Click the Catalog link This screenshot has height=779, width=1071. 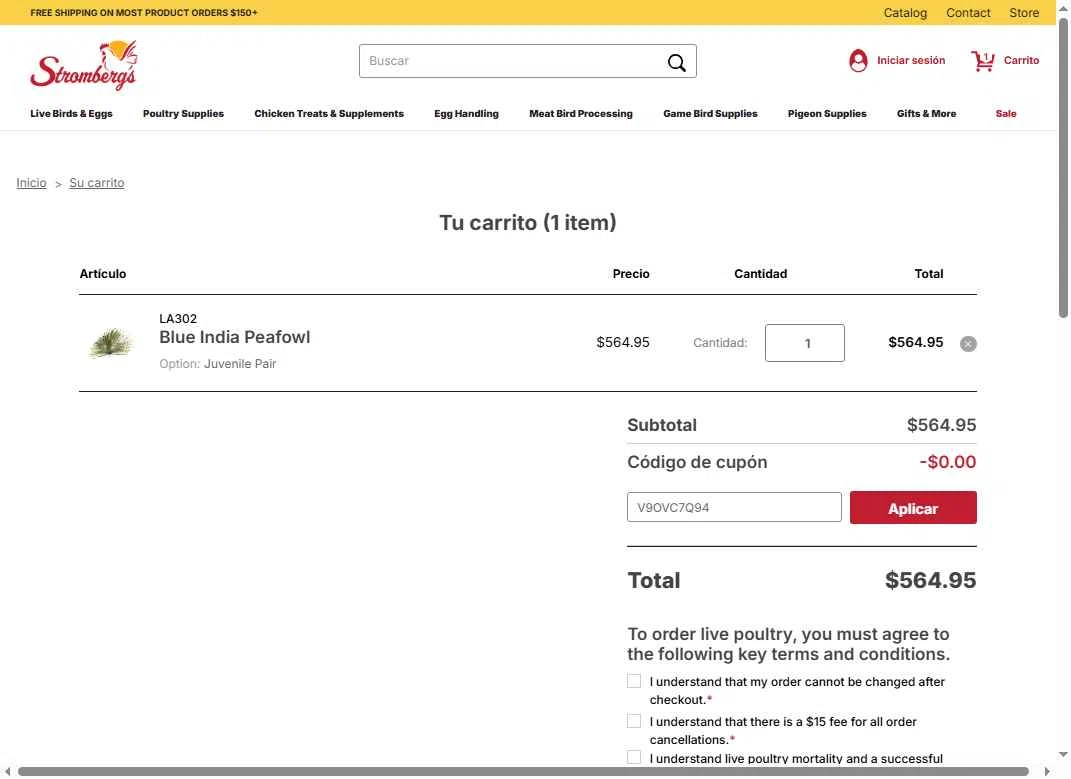(905, 13)
